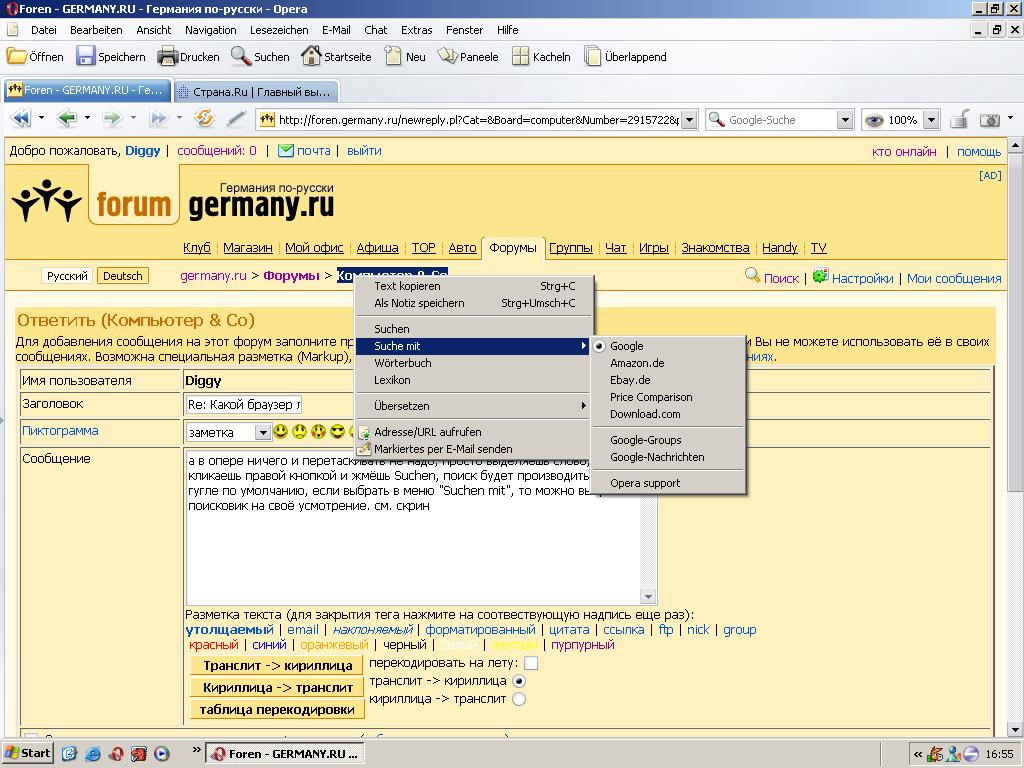
Task: Expand the 'заметка' pictogram dropdown
Action: pyautogui.click(x=263, y=432)
